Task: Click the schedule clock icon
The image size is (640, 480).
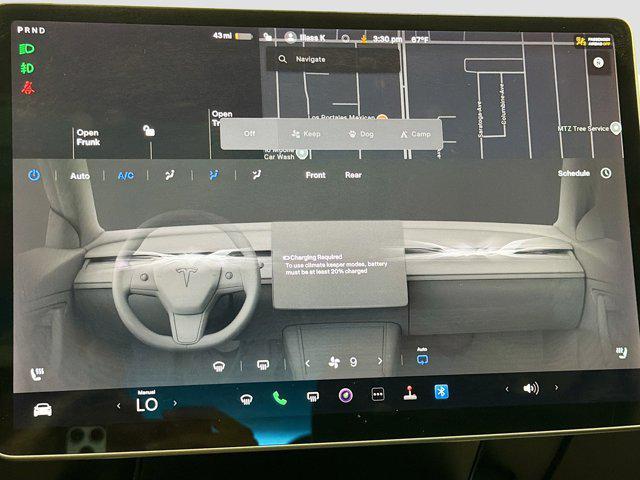Action: point(606,173)
